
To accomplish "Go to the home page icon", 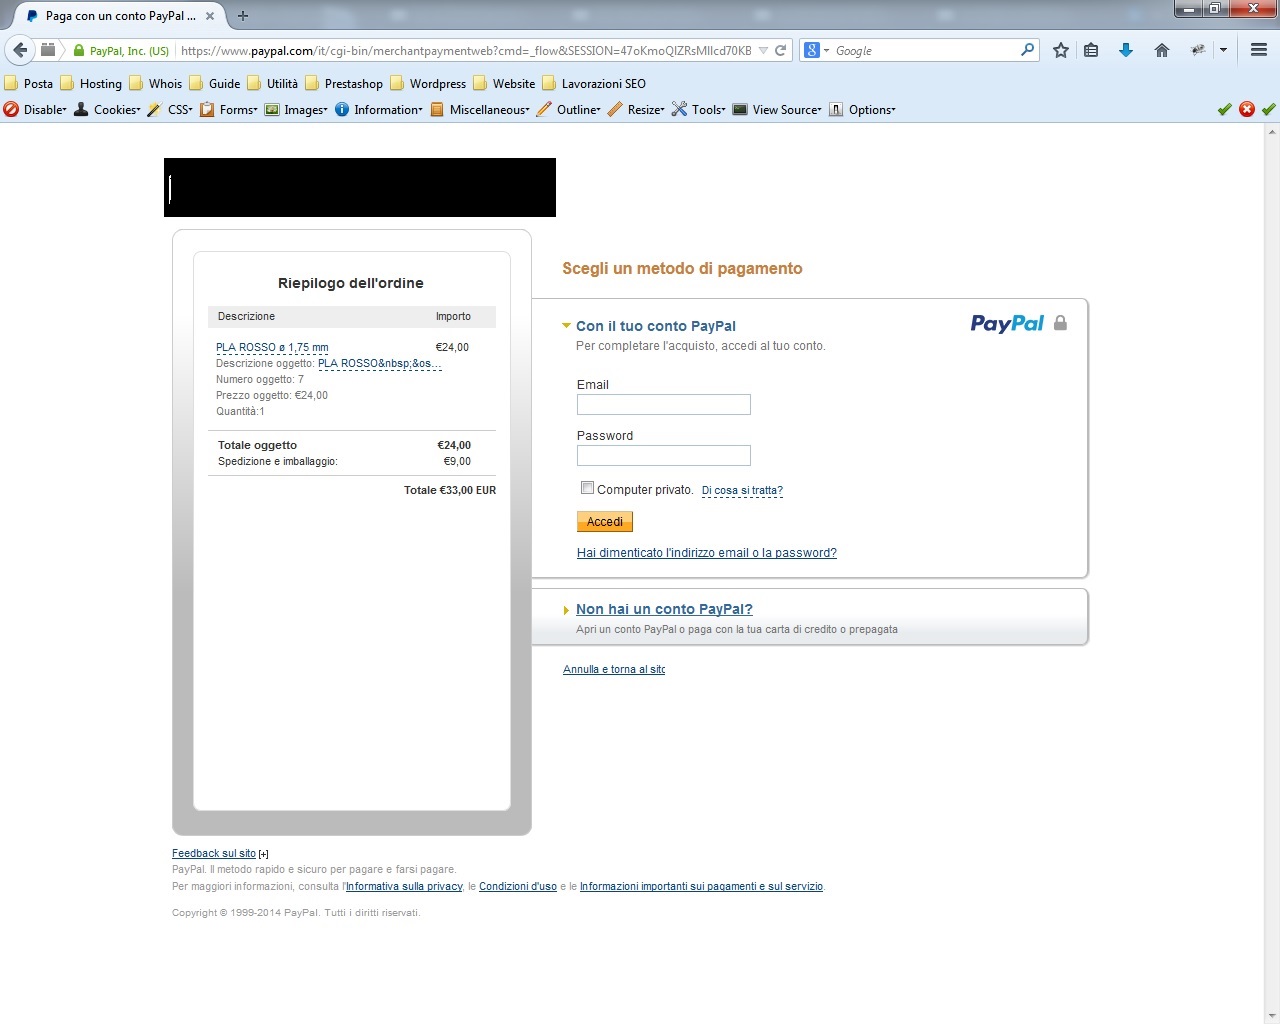I will pyautogui.click(x=1162, y=50).
